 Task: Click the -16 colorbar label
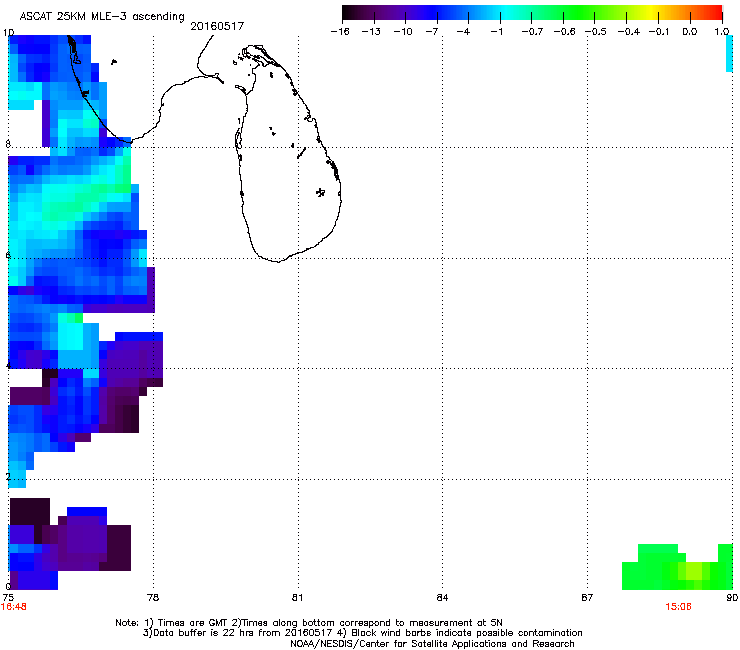point(340,32)
